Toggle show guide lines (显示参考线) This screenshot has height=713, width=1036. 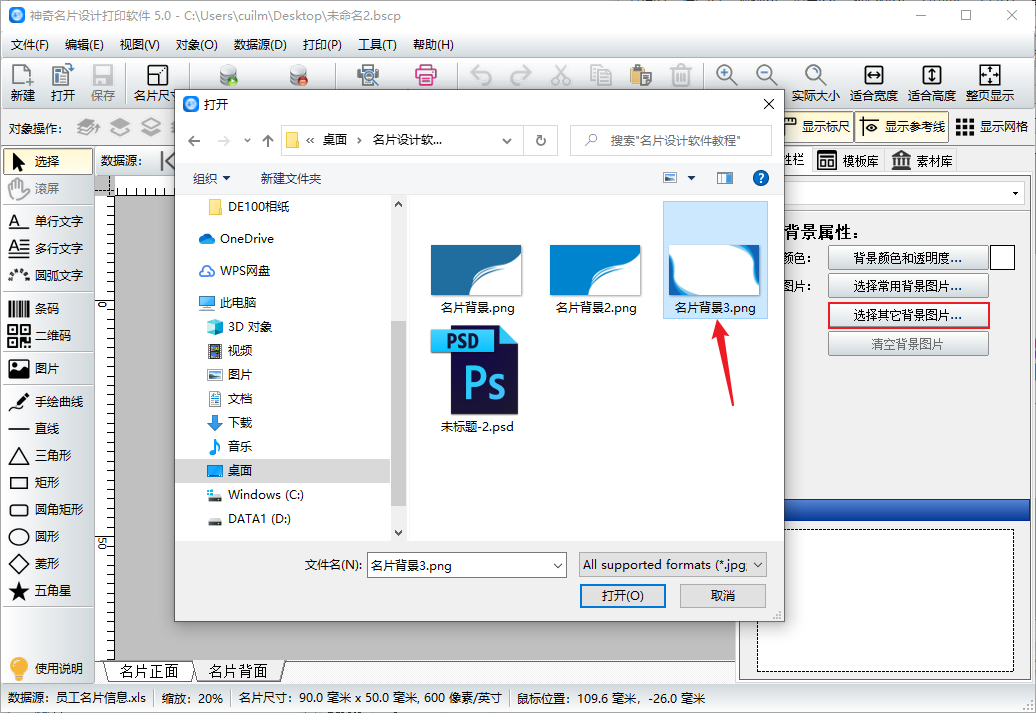902,127
